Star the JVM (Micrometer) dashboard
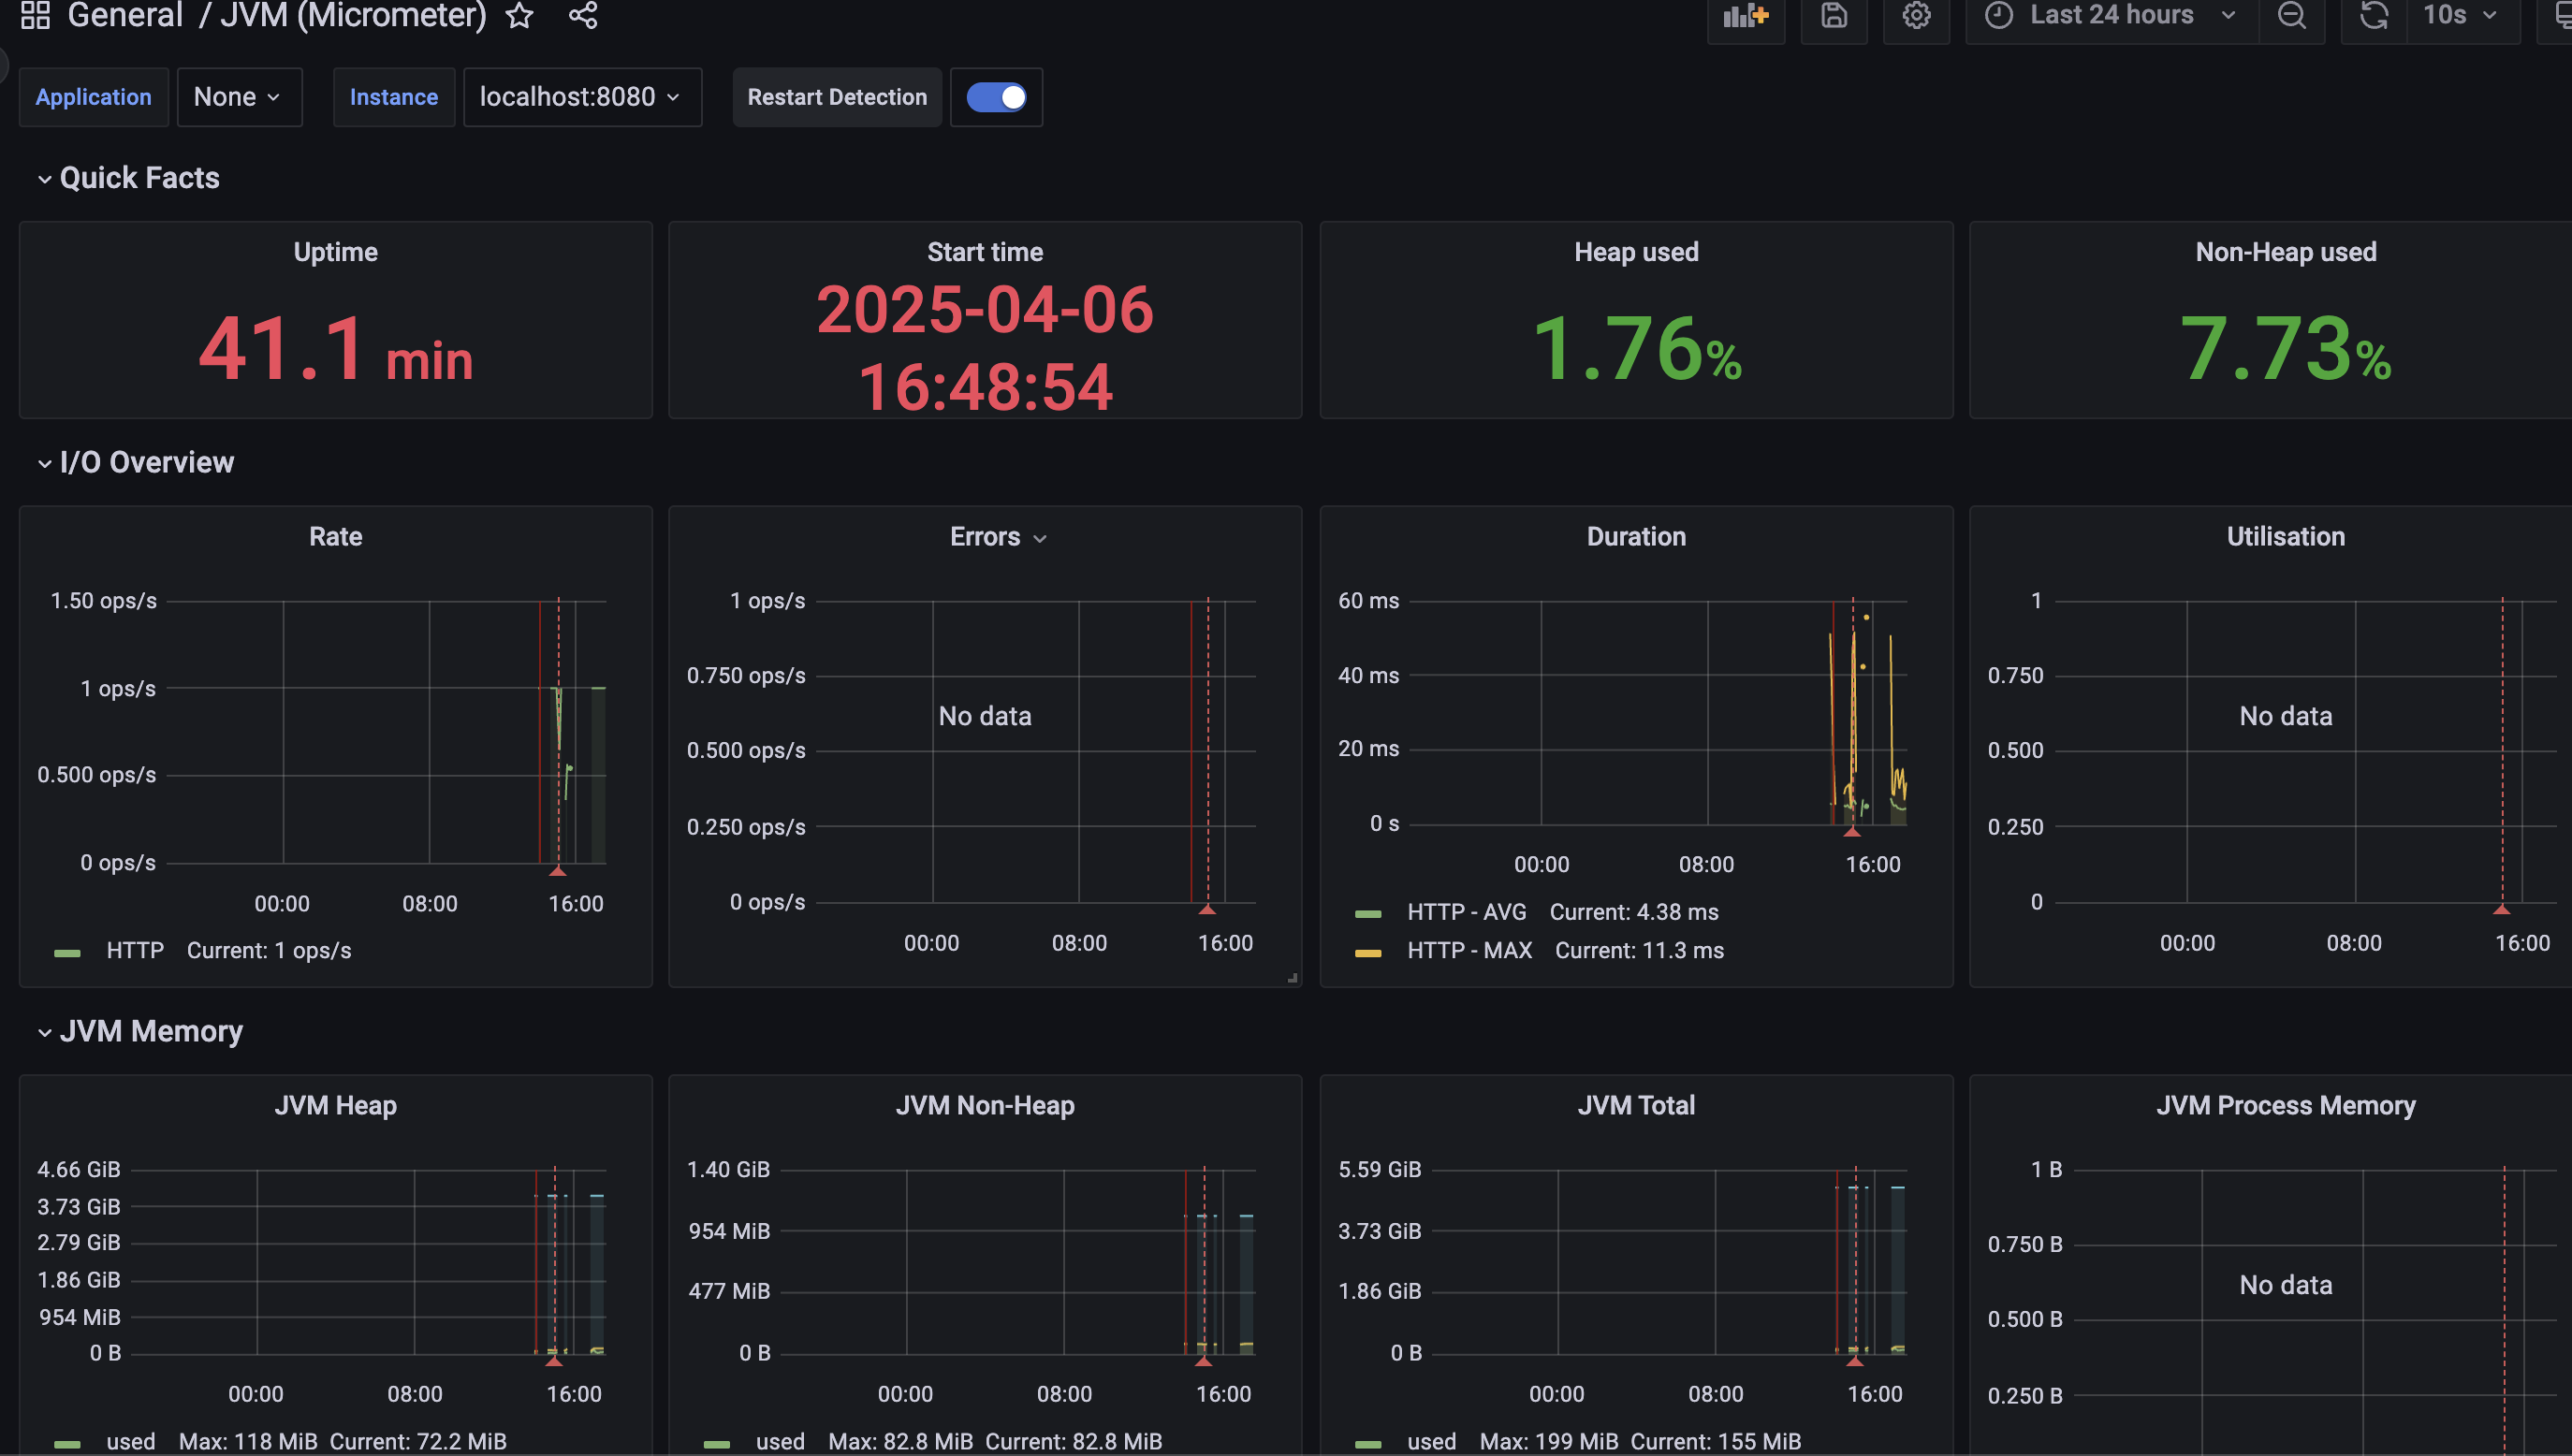Screen dimensions: 2572x1456 pyautogui.click(x=519, y=14)
